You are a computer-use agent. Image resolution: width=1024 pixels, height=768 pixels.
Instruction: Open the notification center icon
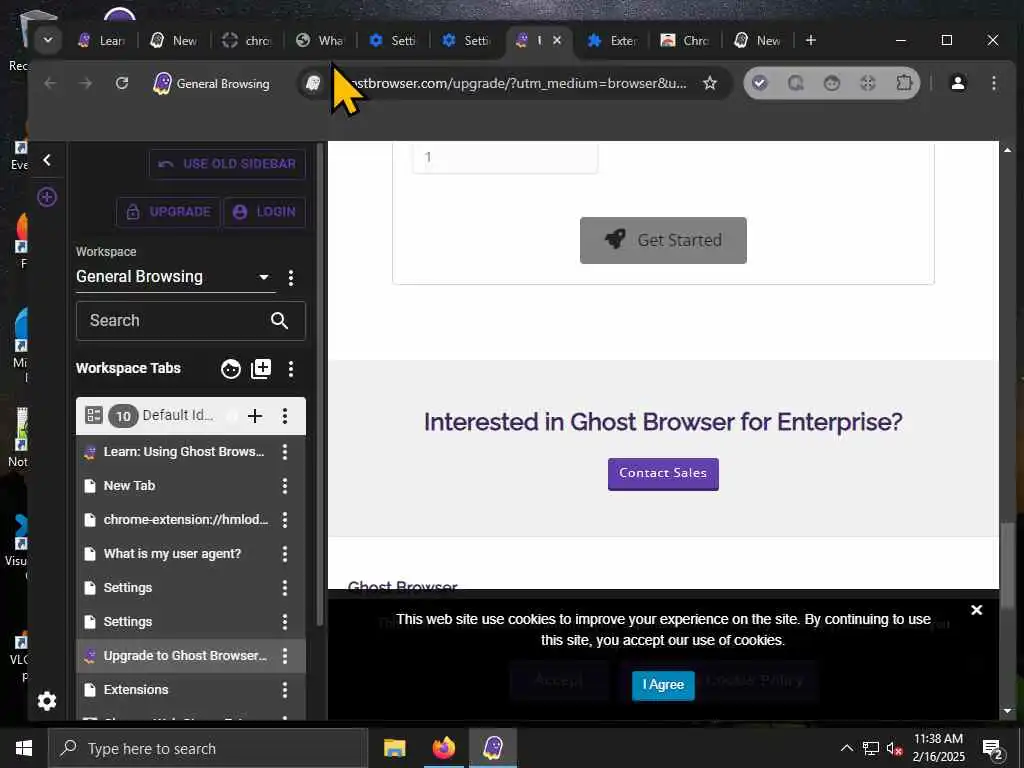tap(993, 749)
